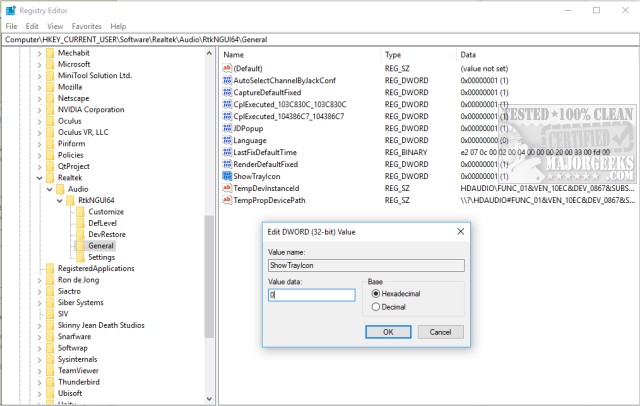Screen dimensions: 640x406
Task: Click the DefLevel folder icon
Action: pos(80,223)
